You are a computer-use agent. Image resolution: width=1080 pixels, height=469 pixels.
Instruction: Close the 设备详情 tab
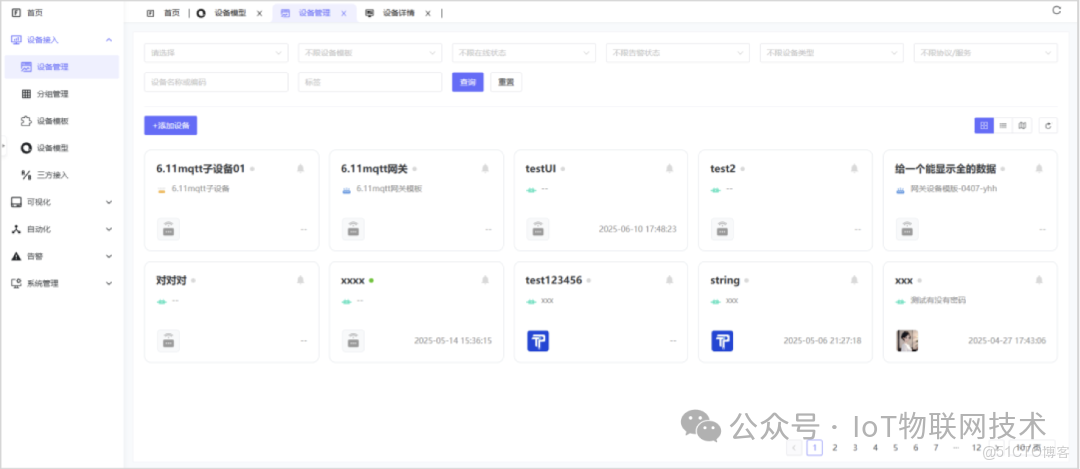pos(428,13)
